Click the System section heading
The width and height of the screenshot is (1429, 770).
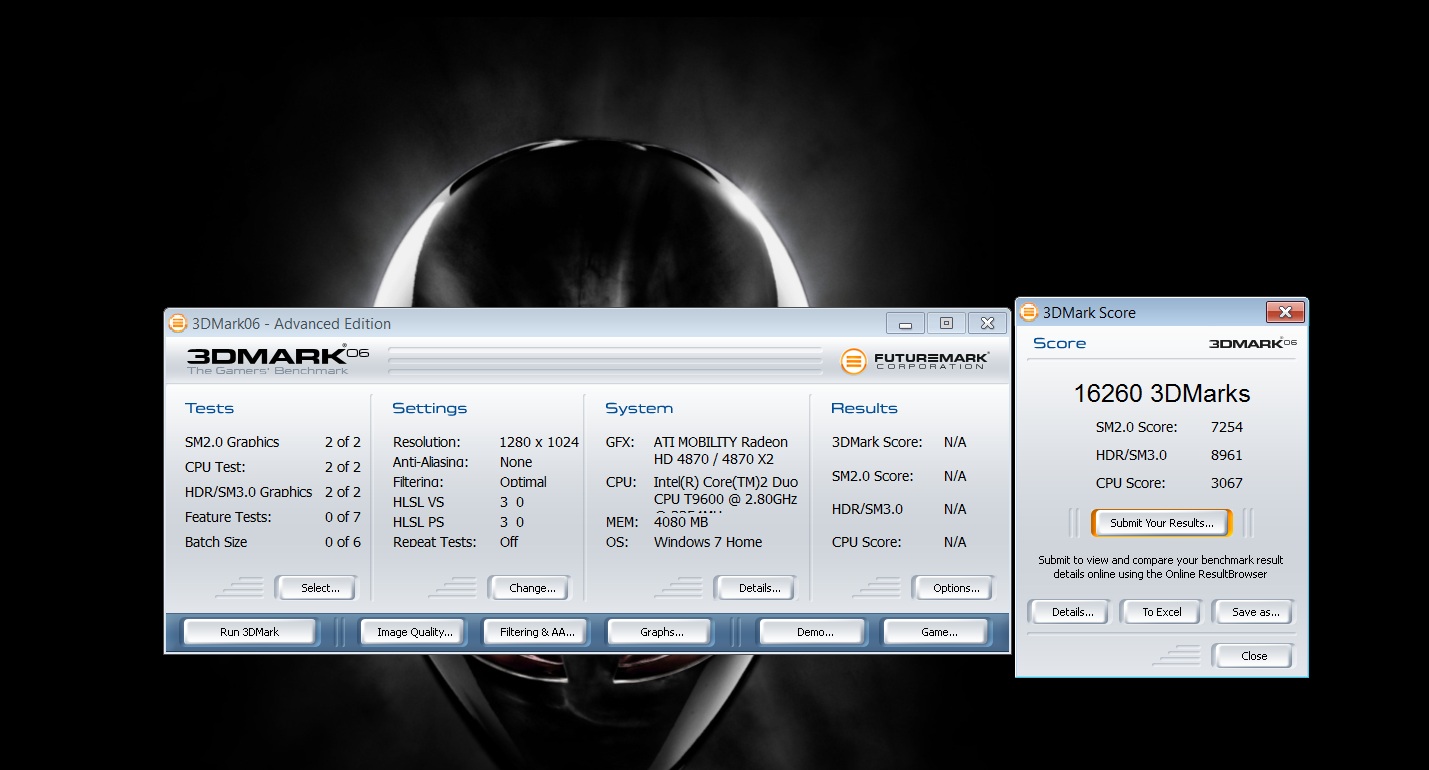click(x=639, y=408)
